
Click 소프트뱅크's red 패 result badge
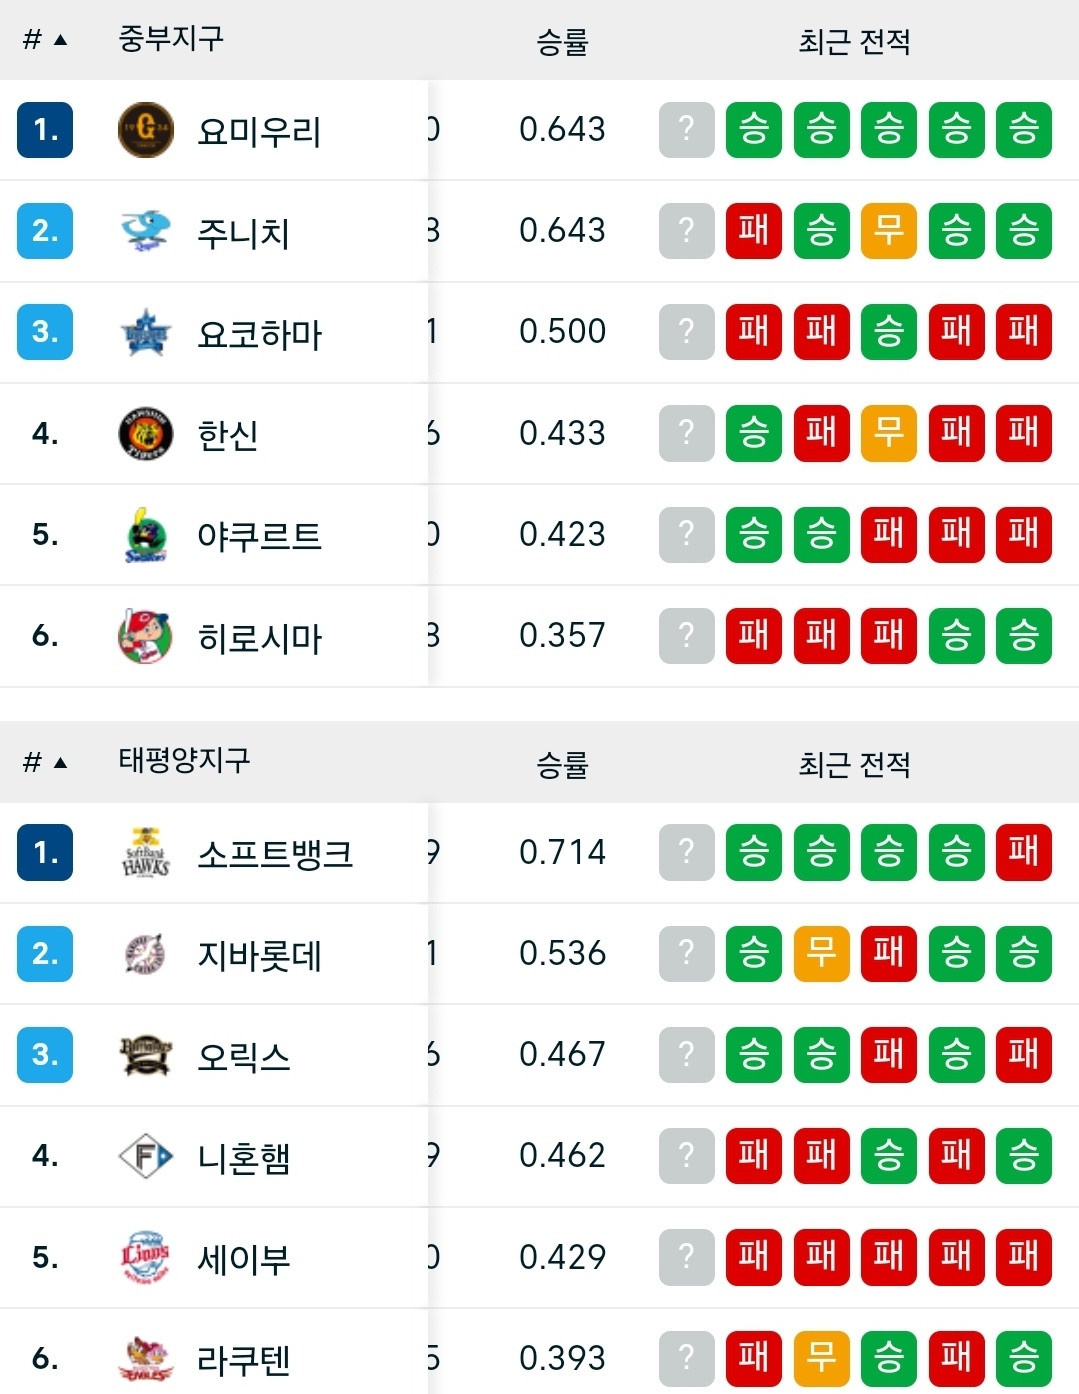1023,852
